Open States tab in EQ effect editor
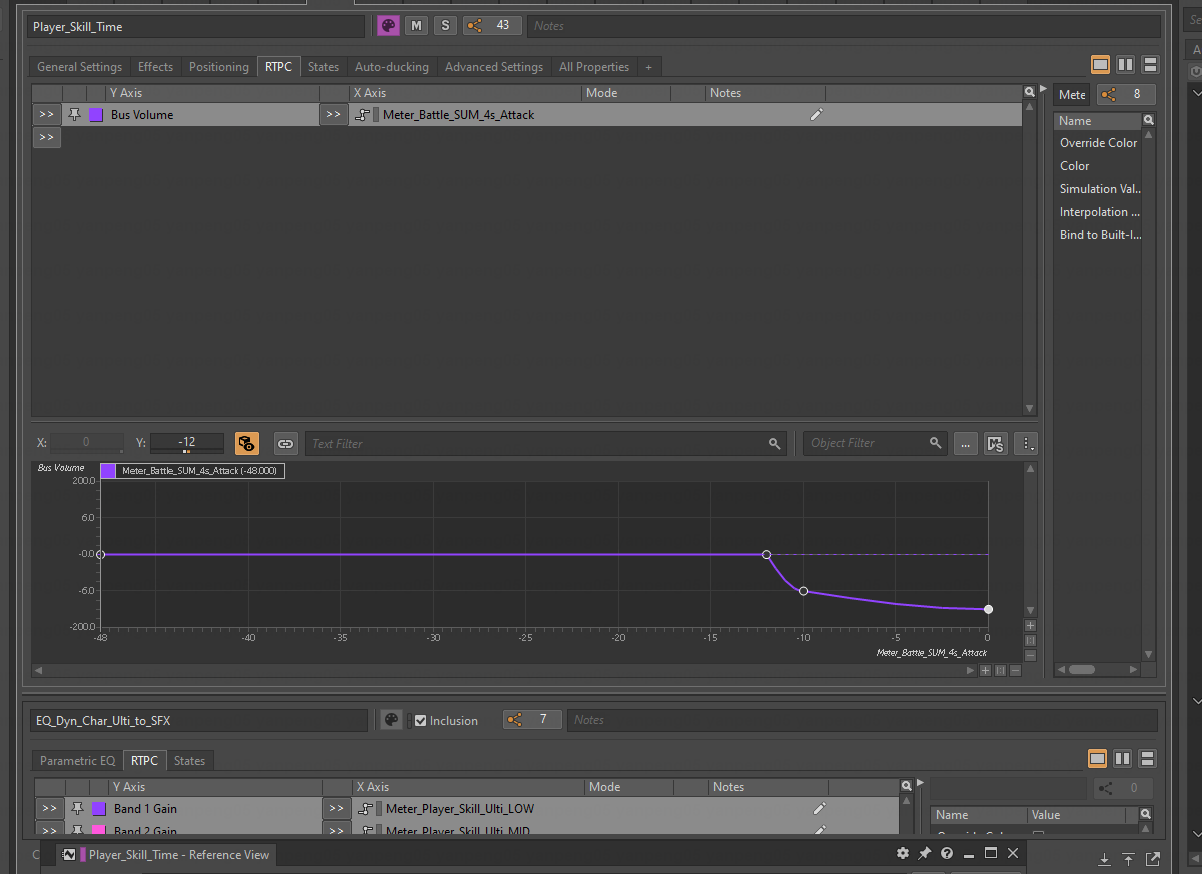Image resolution: width=1202 pixels, height=874 pixels. pos(189,761)
